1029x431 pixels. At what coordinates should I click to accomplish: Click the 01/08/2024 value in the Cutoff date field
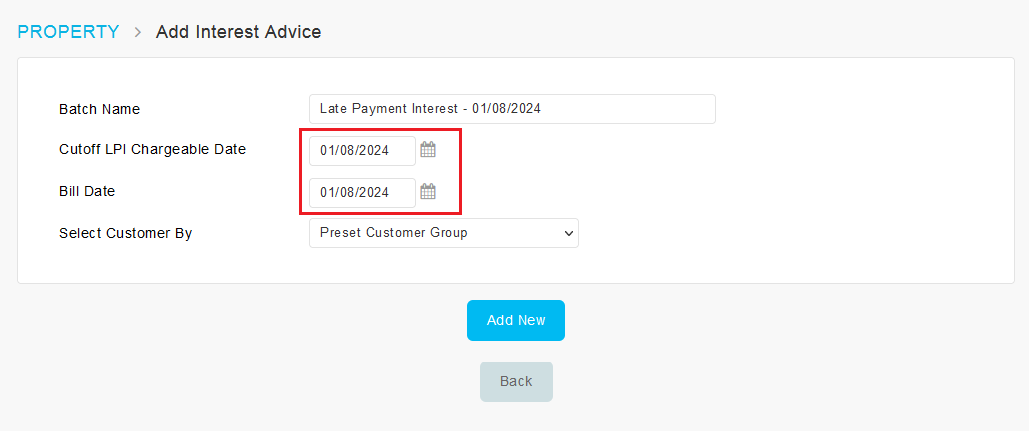354,151
